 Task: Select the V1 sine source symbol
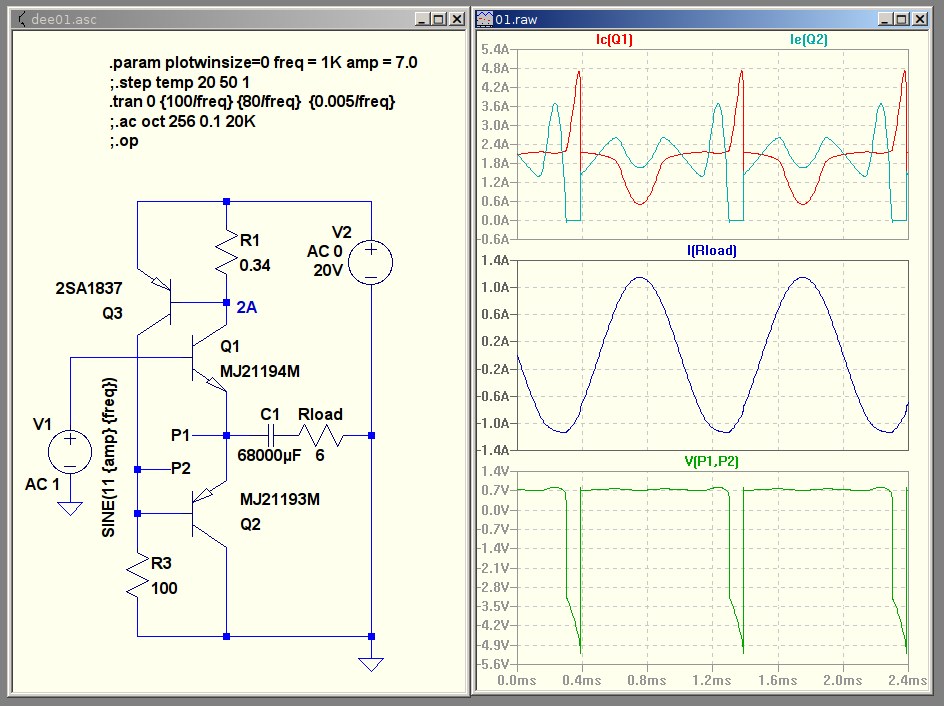pyautogui.click(x=70, y=451)
